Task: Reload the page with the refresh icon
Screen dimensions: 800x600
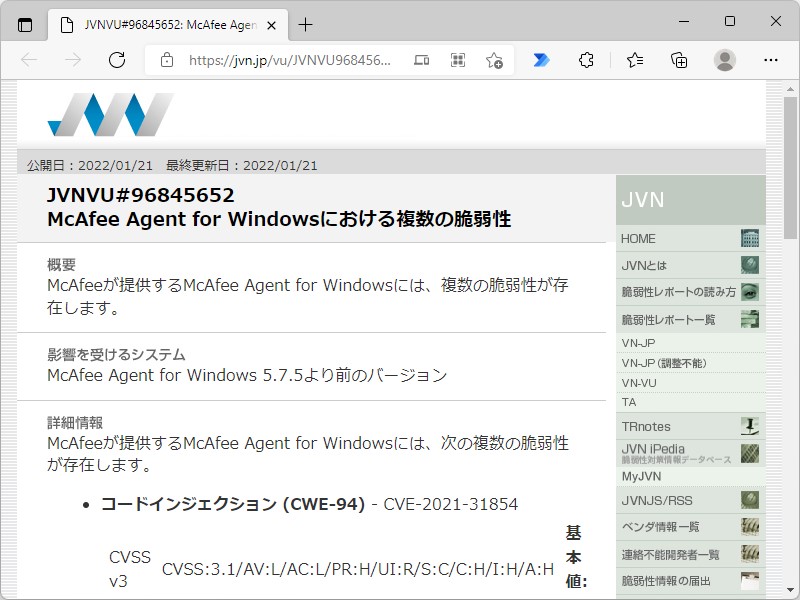Action: pyautogui.click(x=117, y=60)
